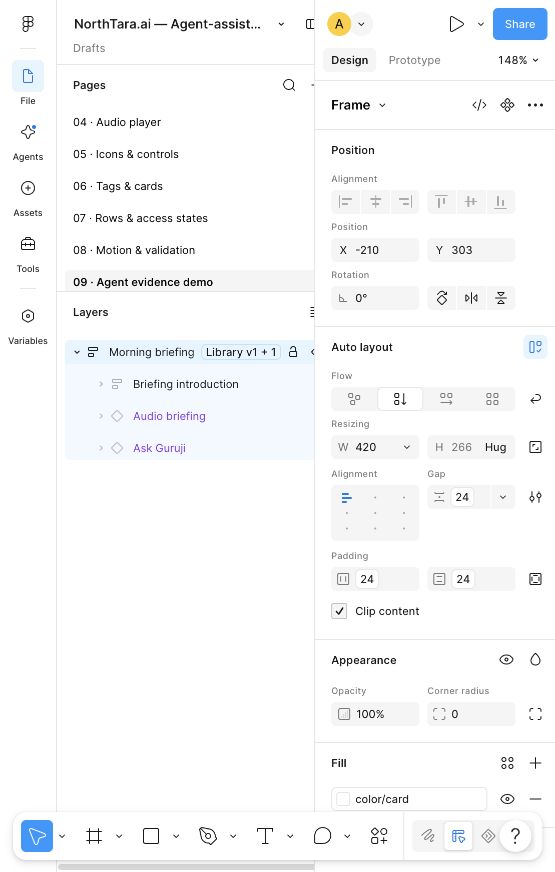Toggle Clip content checkbox
This screenshot has height=872, width=555.
(x=339, y=611)
